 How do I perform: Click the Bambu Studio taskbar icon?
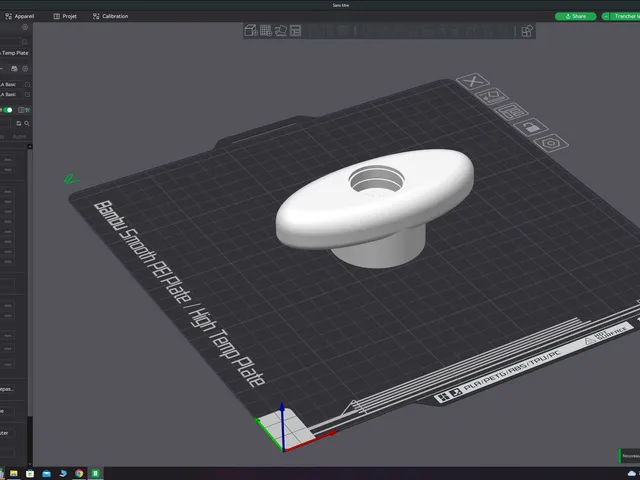tap(96, 473)
